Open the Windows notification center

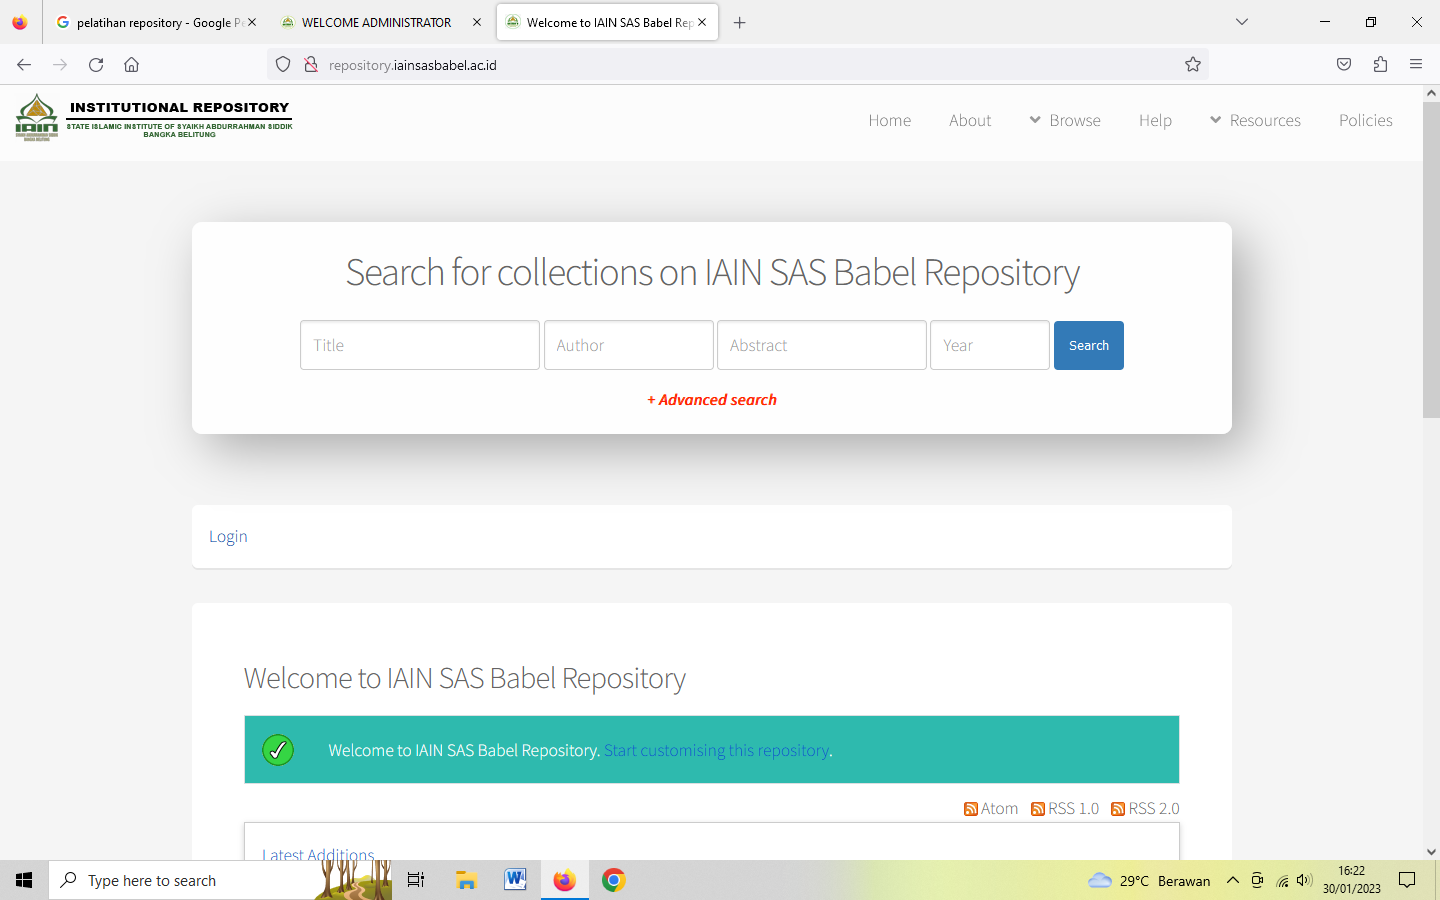(x=1407, y=880)
